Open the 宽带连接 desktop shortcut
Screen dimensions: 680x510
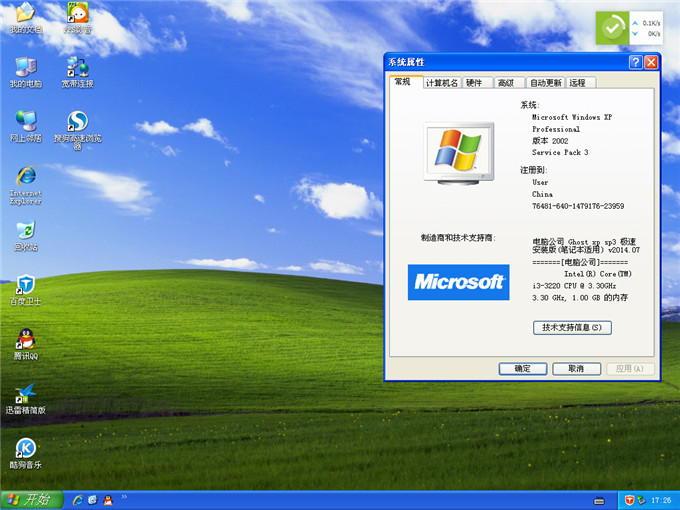(77, 68)
